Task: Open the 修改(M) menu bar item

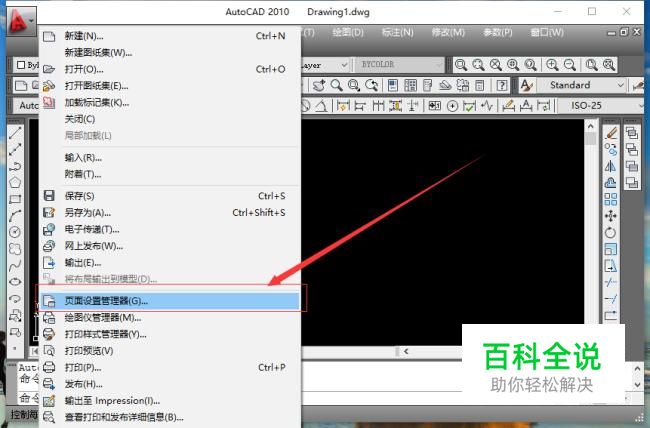Action: click(x=448, y=32)
